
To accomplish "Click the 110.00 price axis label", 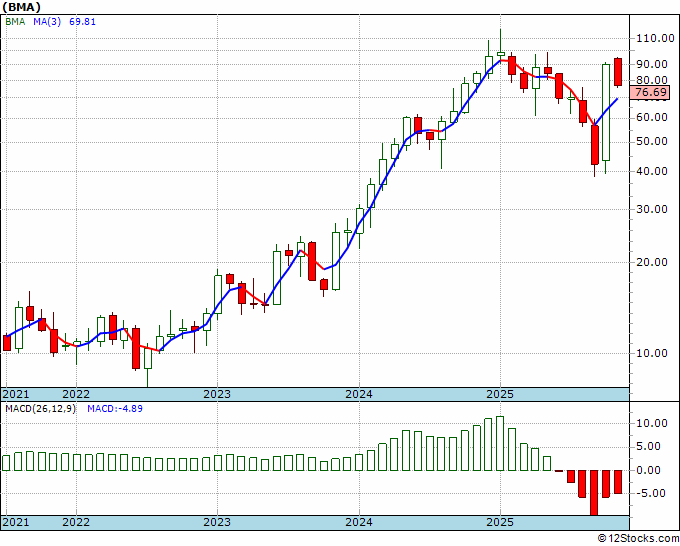I will (655, 38).
